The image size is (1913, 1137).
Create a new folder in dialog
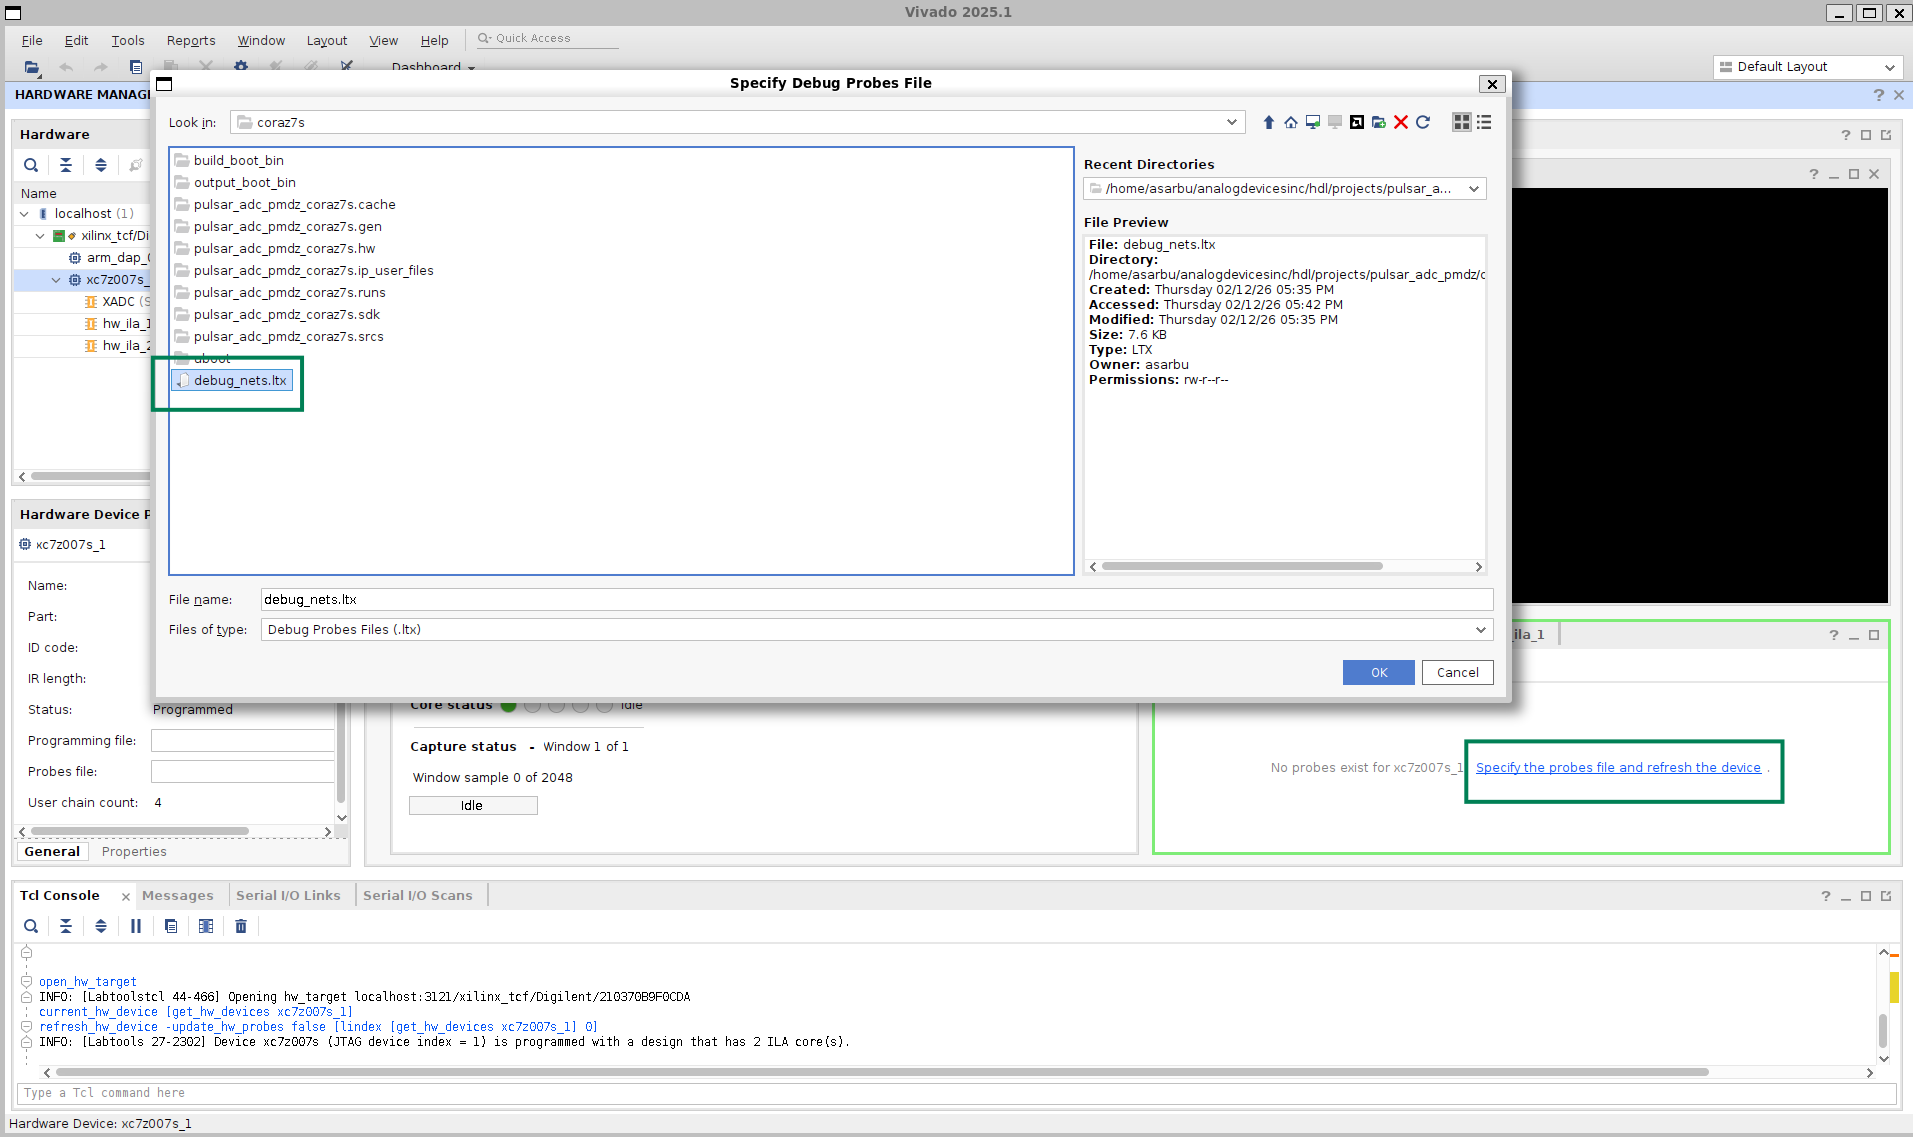tap(1378, 122)
